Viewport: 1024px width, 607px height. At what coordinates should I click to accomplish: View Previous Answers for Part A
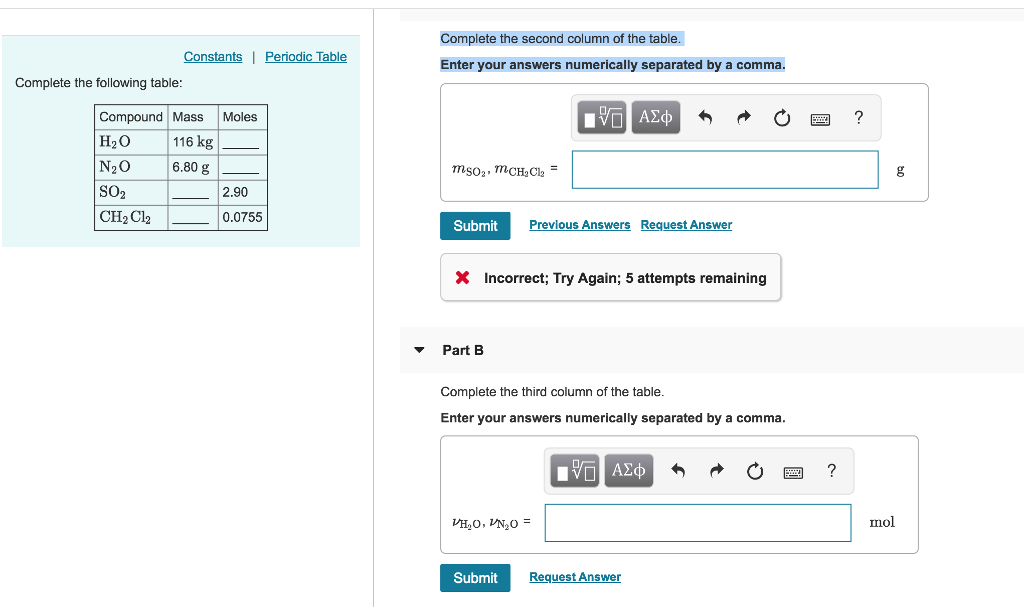tap(579, 225)
